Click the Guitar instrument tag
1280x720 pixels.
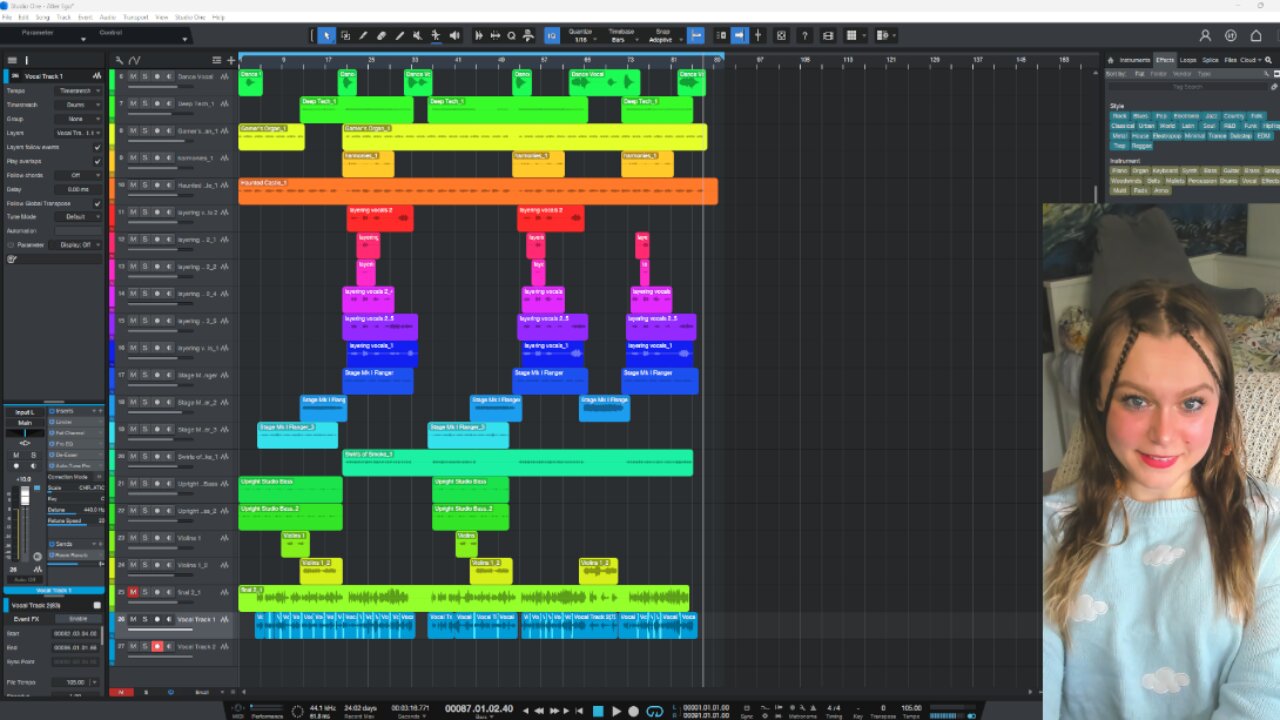pos(1231,170)
